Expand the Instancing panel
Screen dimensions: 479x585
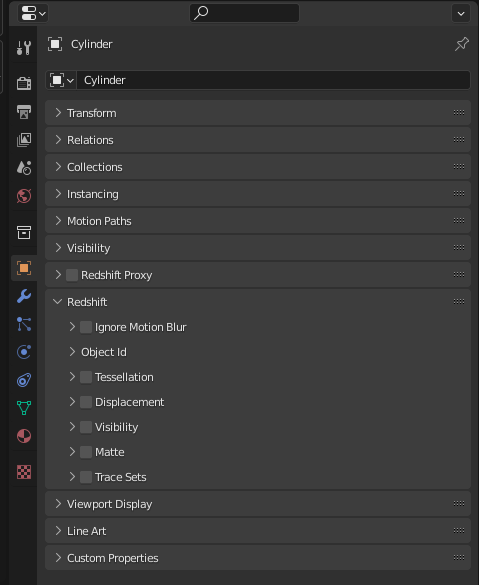pos(258,194)
